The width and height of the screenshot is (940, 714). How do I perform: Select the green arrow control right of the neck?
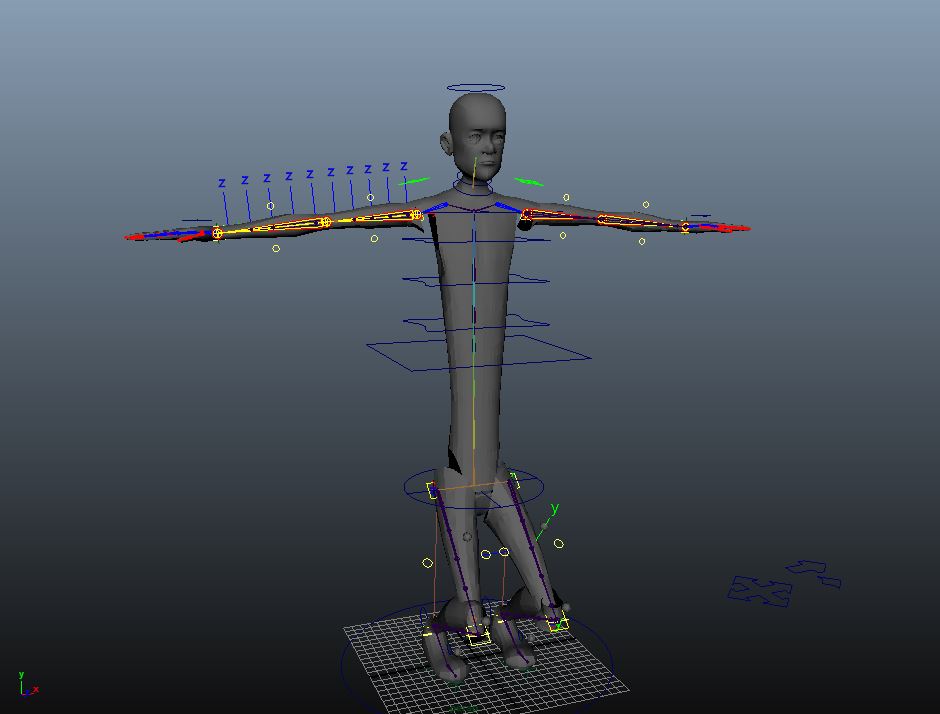(529, 182)
